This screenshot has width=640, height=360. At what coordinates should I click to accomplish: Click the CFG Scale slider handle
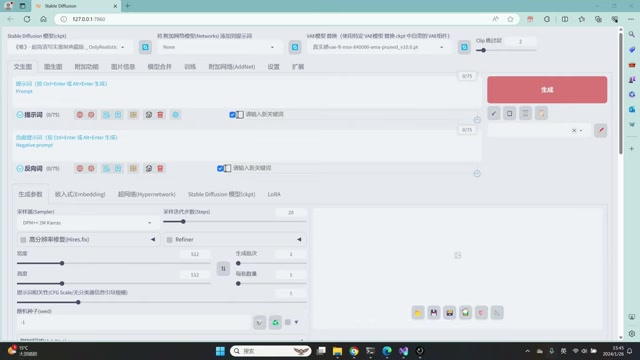[x=78, y=302]
